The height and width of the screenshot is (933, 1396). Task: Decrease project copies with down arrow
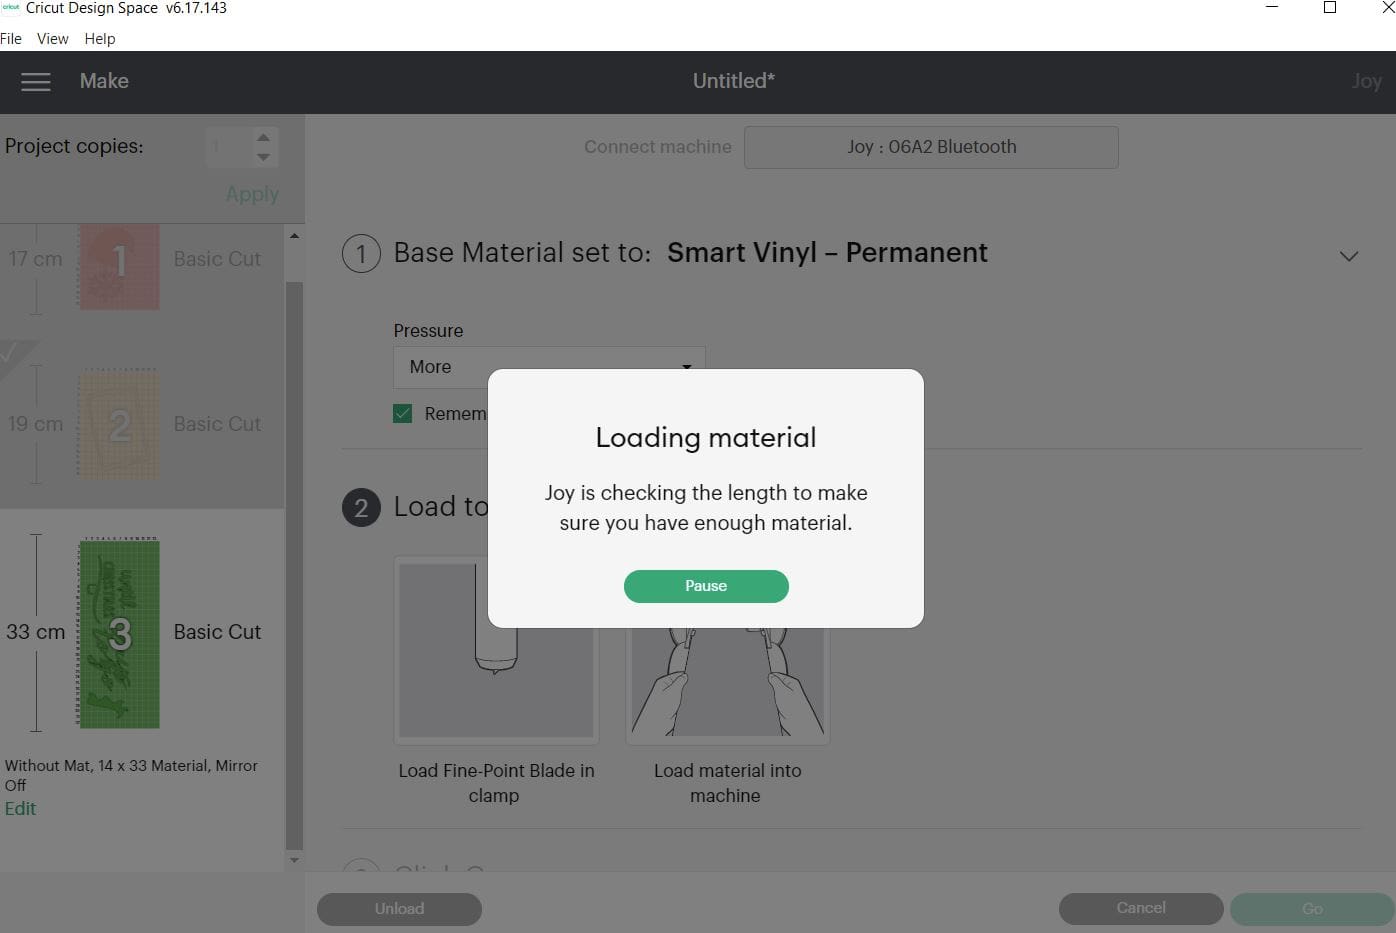point(263,157)
